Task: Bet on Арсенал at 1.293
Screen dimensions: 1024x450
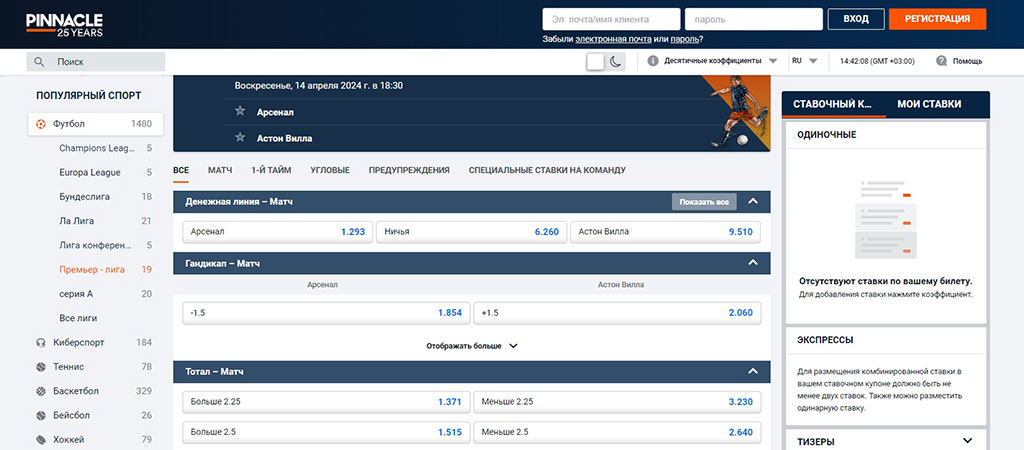Action: (x=278, y=232)
